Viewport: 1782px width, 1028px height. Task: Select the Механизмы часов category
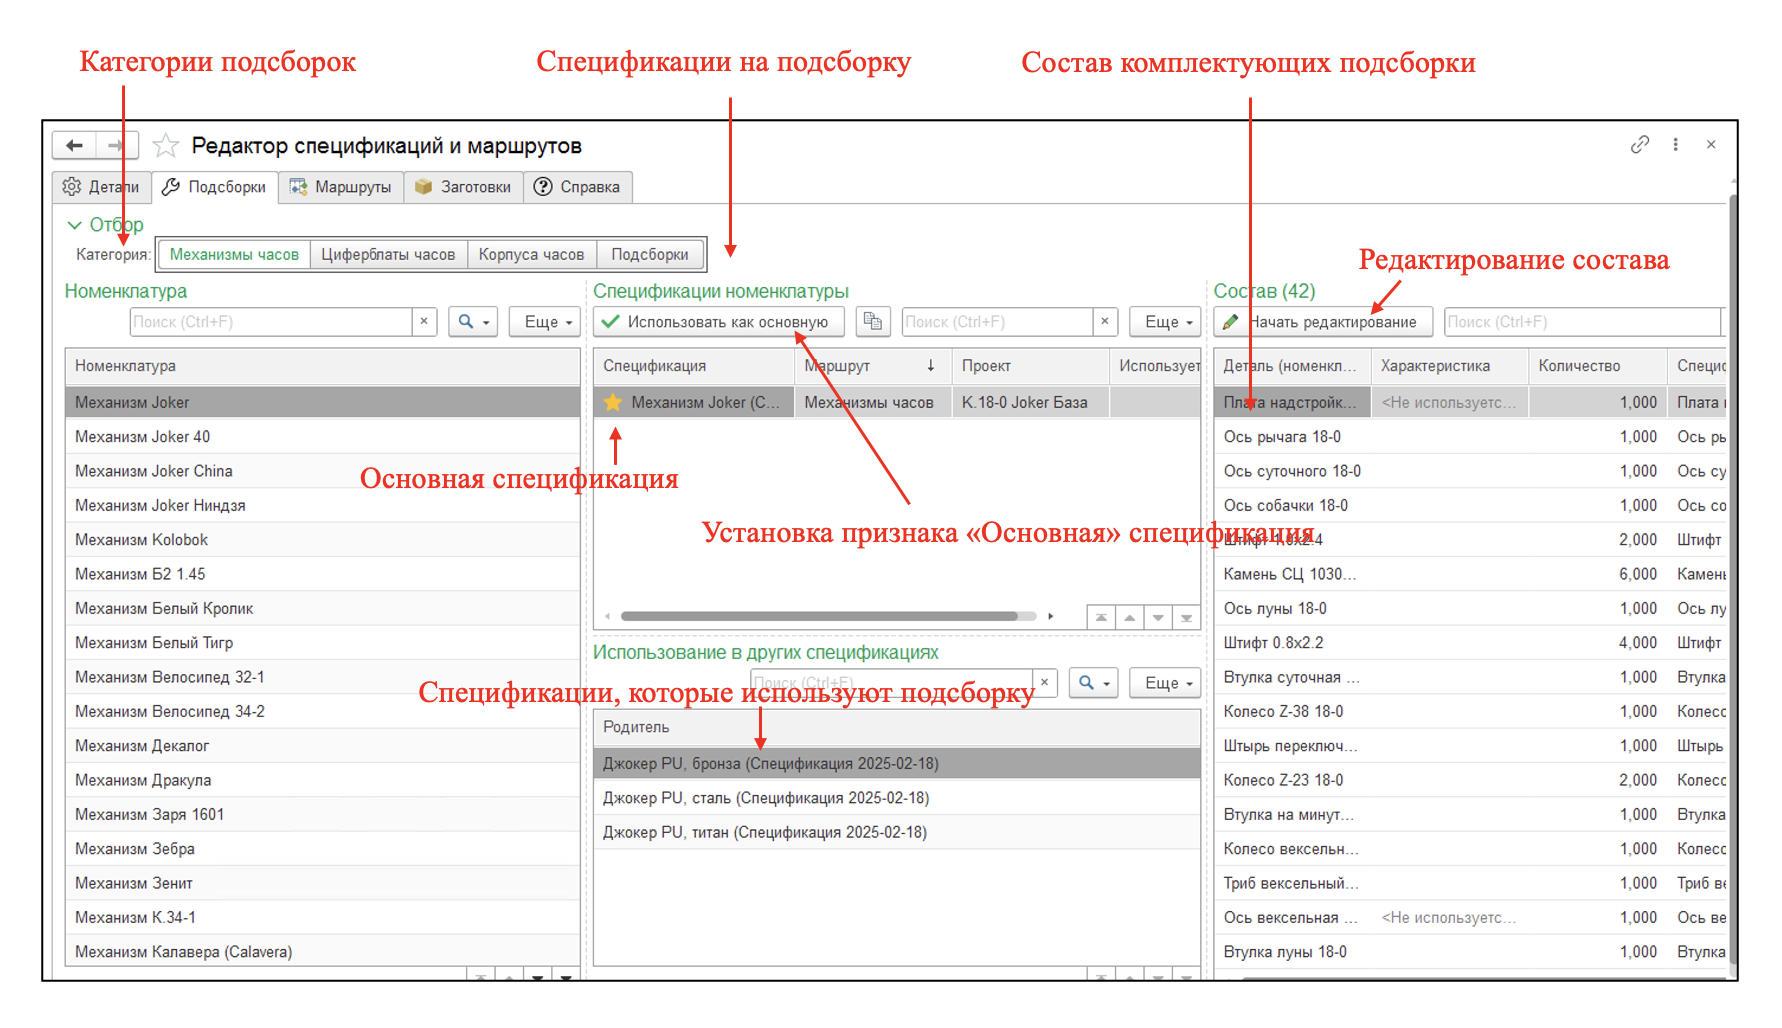click(x=234, y=255)
